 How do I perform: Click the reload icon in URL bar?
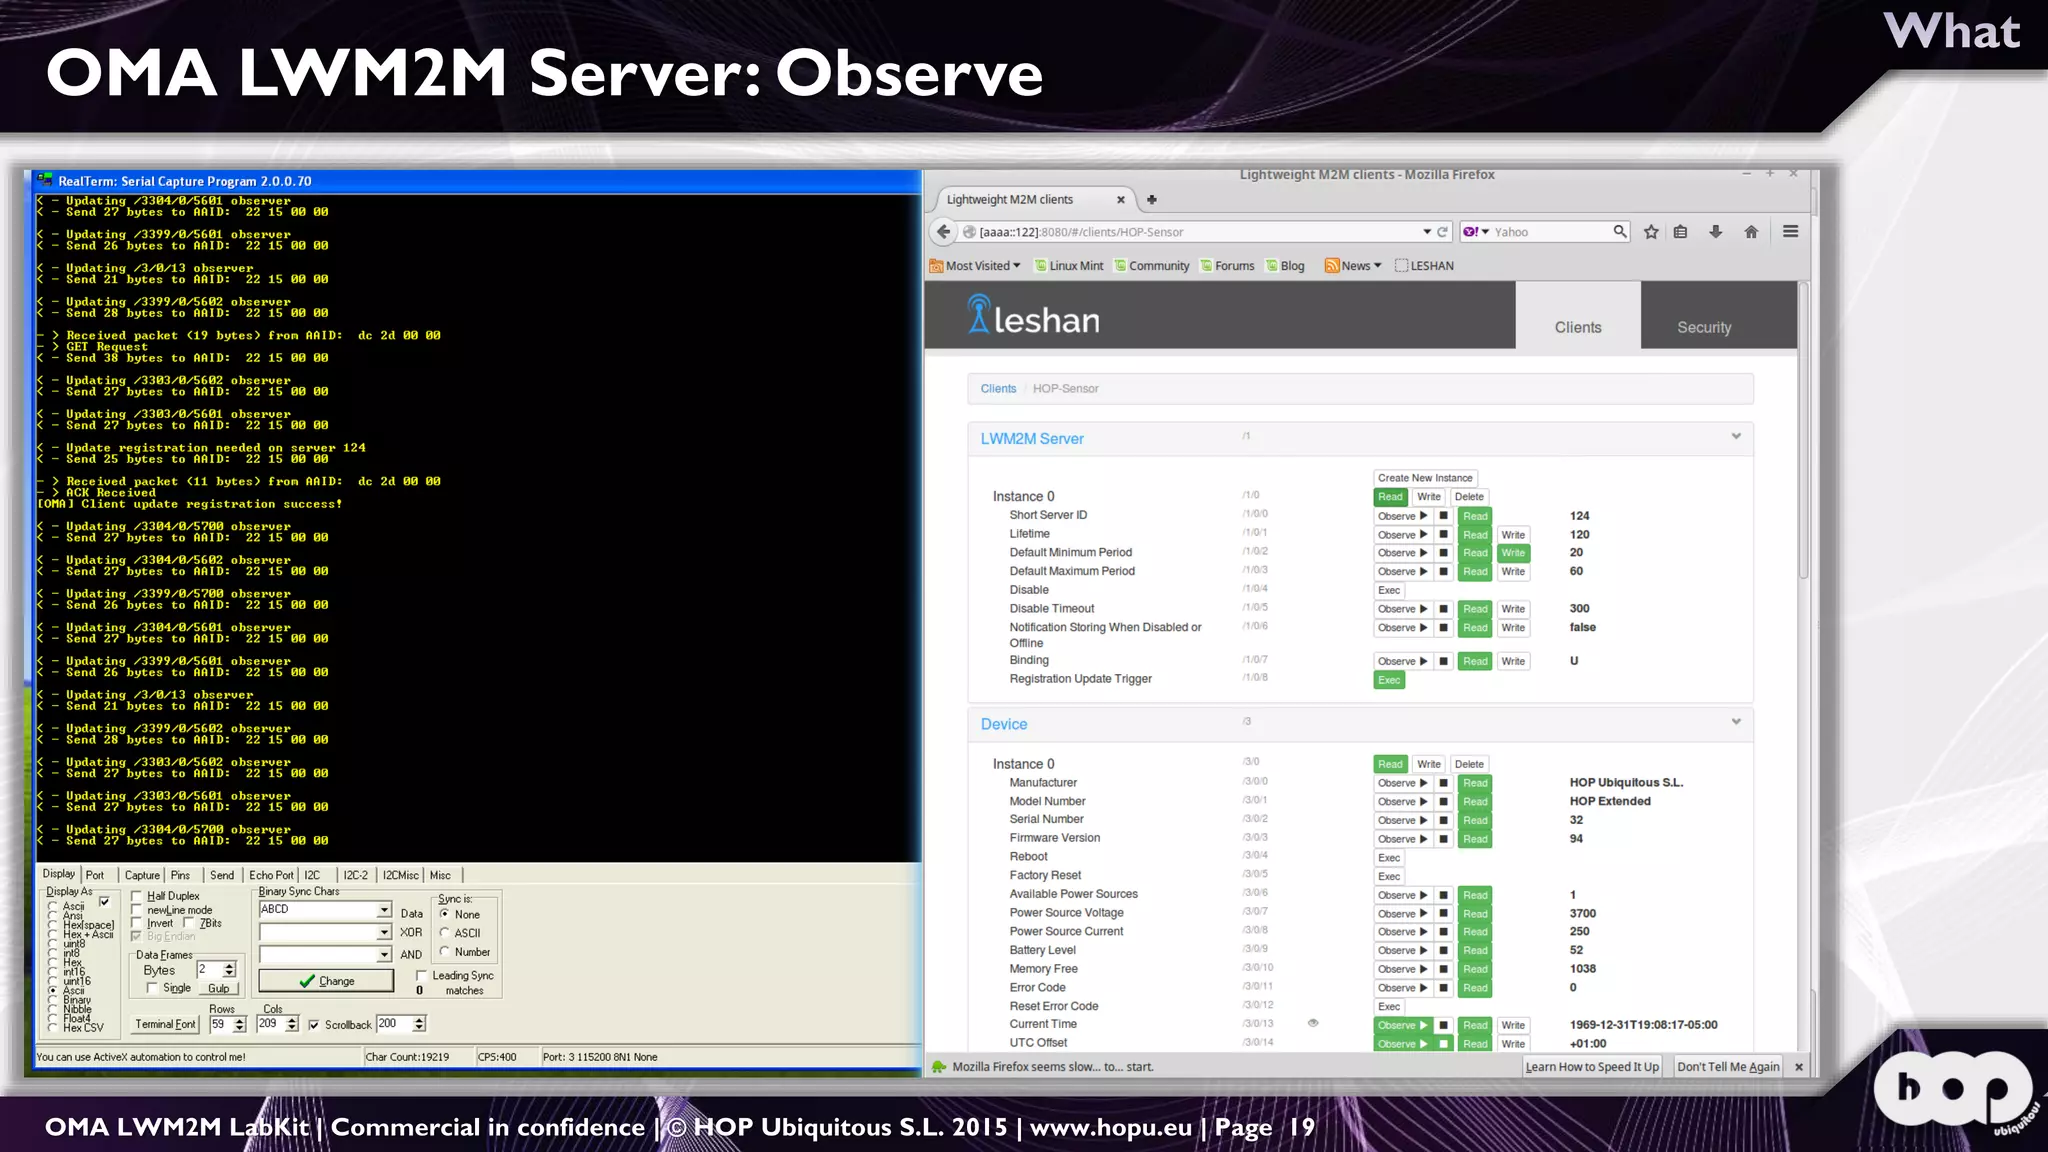point(1442,232)
